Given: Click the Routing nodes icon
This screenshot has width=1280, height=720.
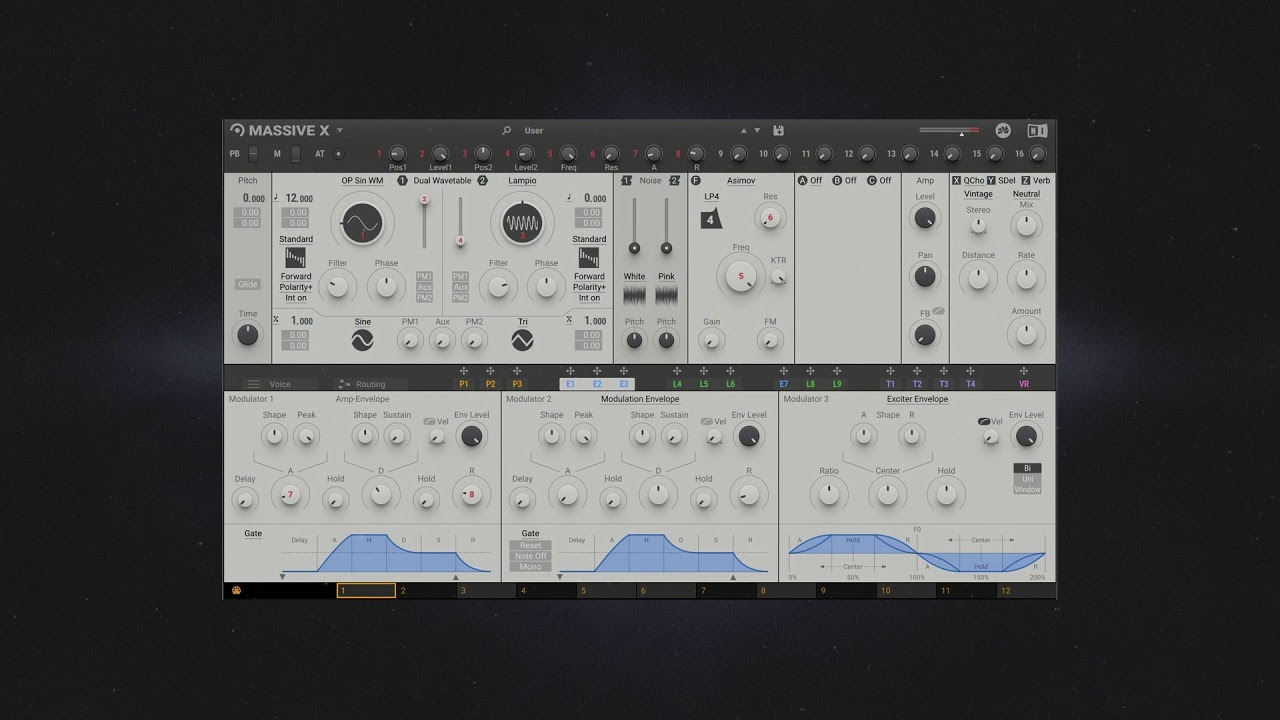Looking at the screenshot, I should 344,384.
